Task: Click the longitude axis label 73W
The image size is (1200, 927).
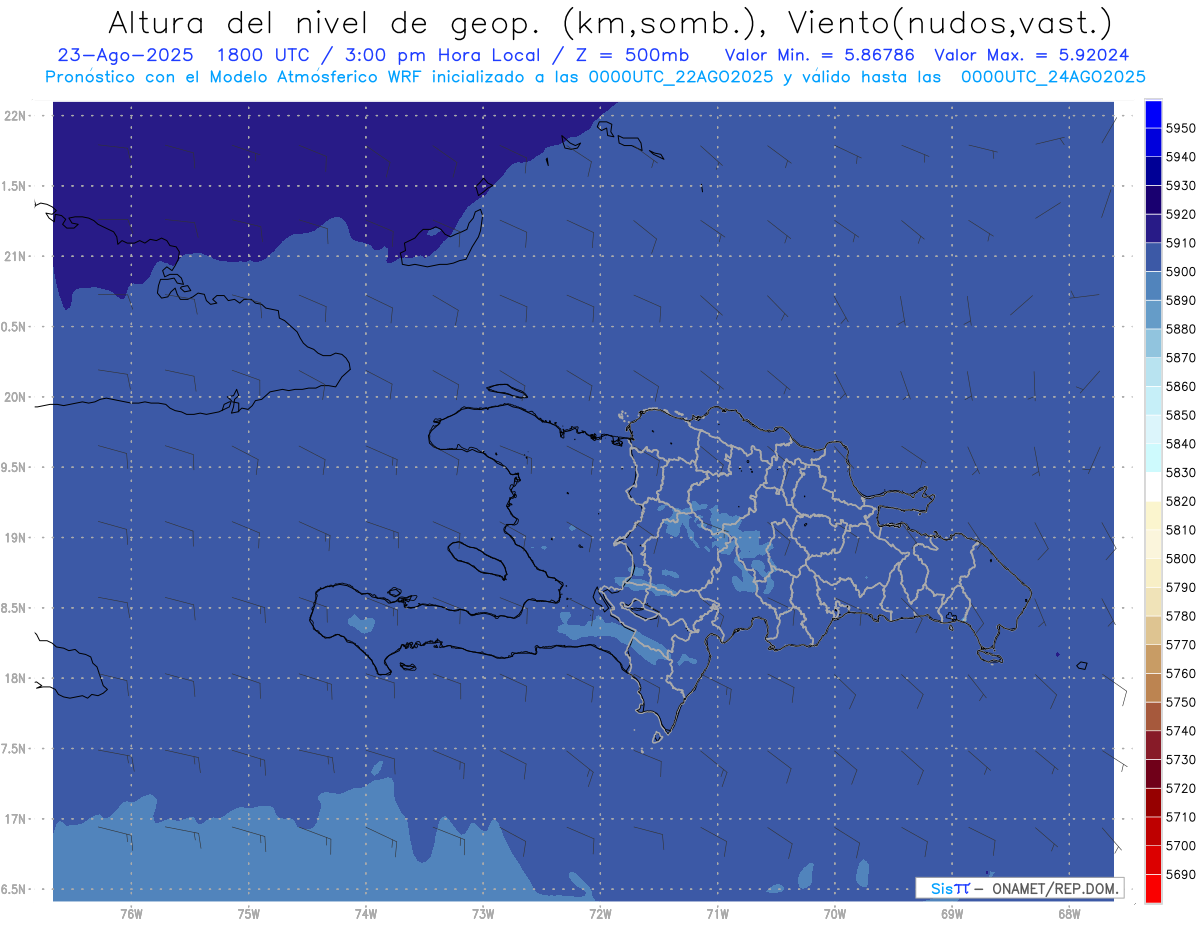Action: [x=483, y=913]
